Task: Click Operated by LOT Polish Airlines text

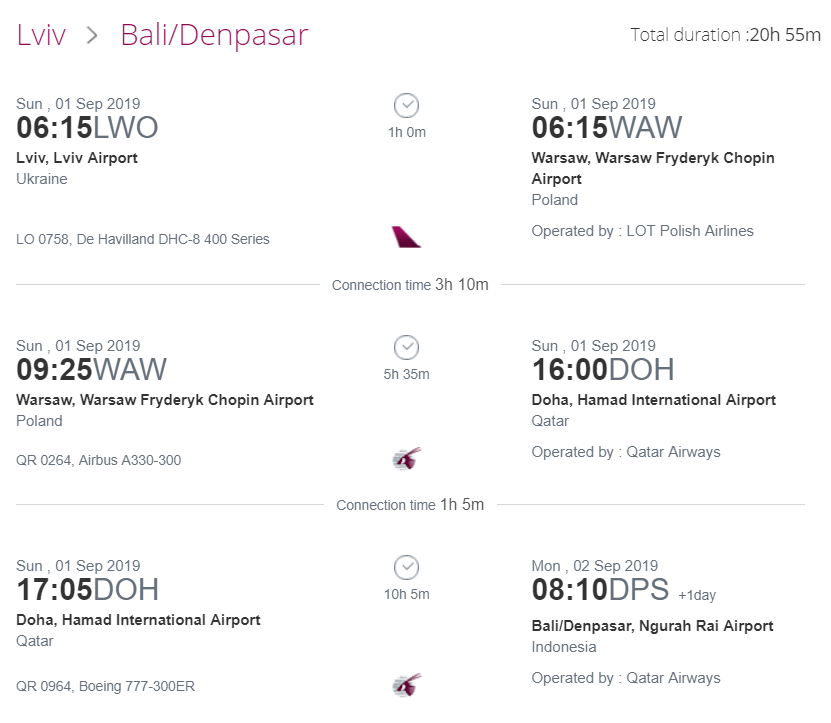Action: [x=642, y=231]
